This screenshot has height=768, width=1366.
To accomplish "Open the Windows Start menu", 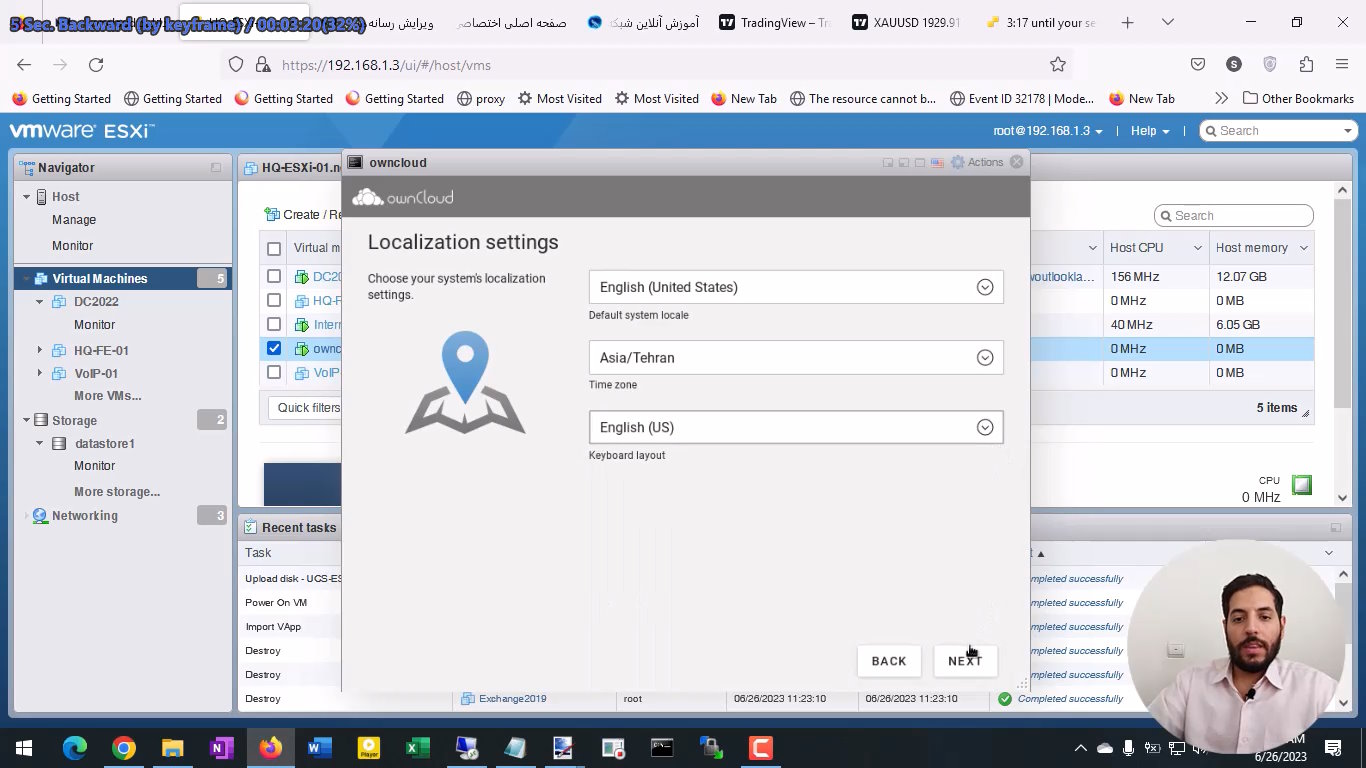I will point(24,748).
